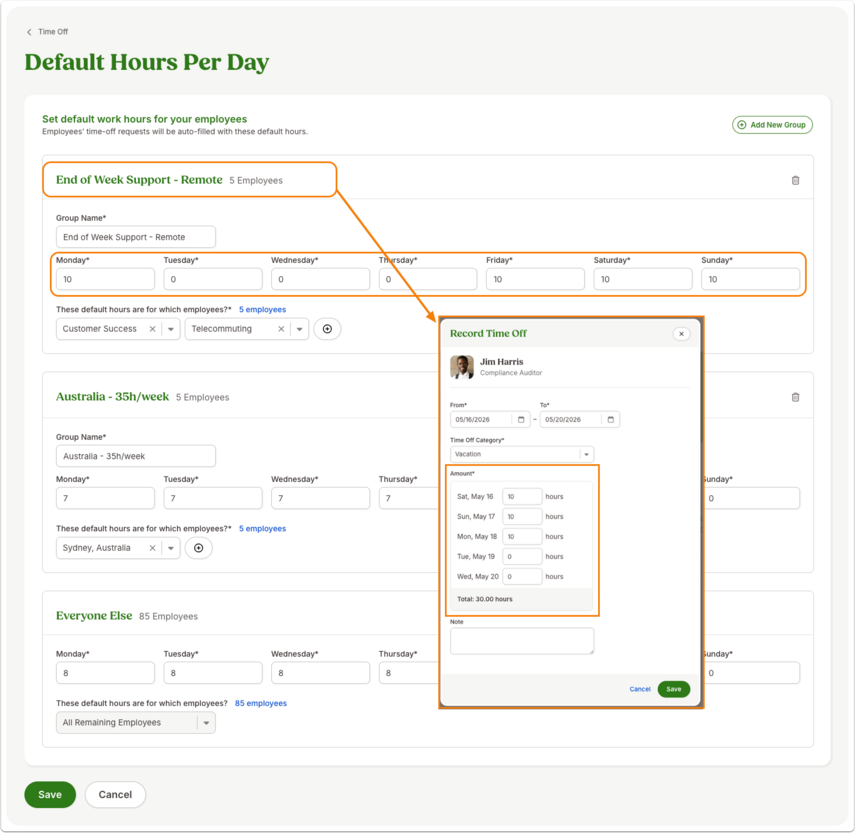Click the Everyone Else heading

94,616
